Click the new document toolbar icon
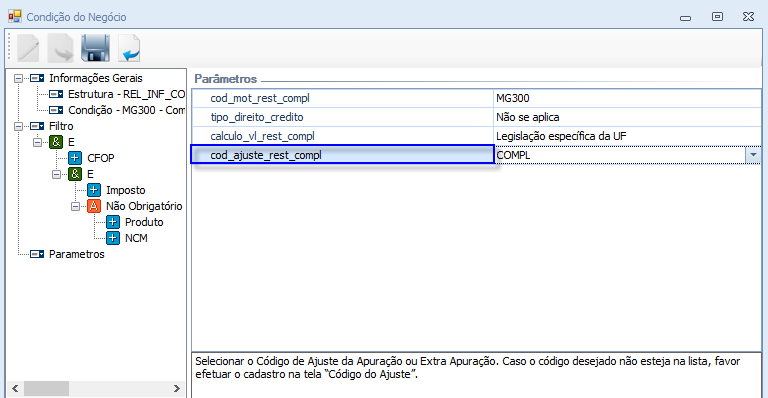 [28, 48]
